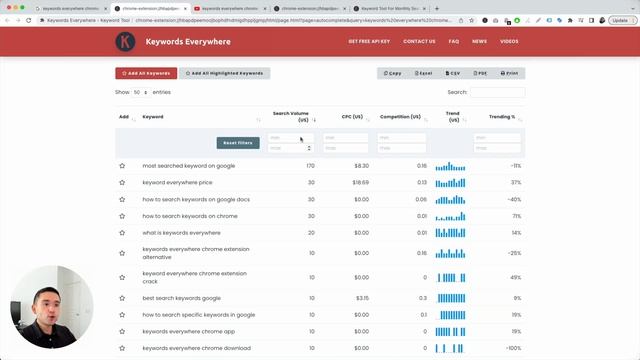Star 'how to search keywords on chrome' row
640x360 pixels.
pos(122,216)
